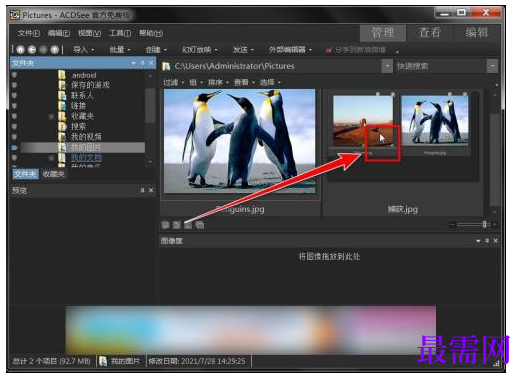
Task: Open the 创建 dropdown
Action: point(156,50)
